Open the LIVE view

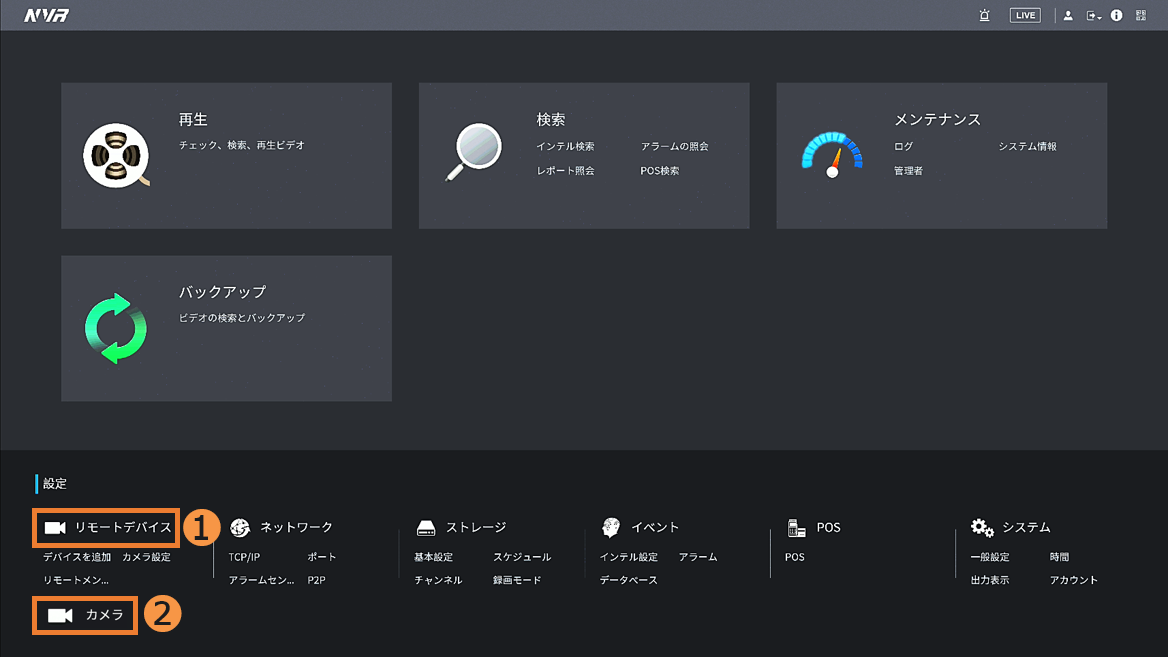(x=1025, y=15)
